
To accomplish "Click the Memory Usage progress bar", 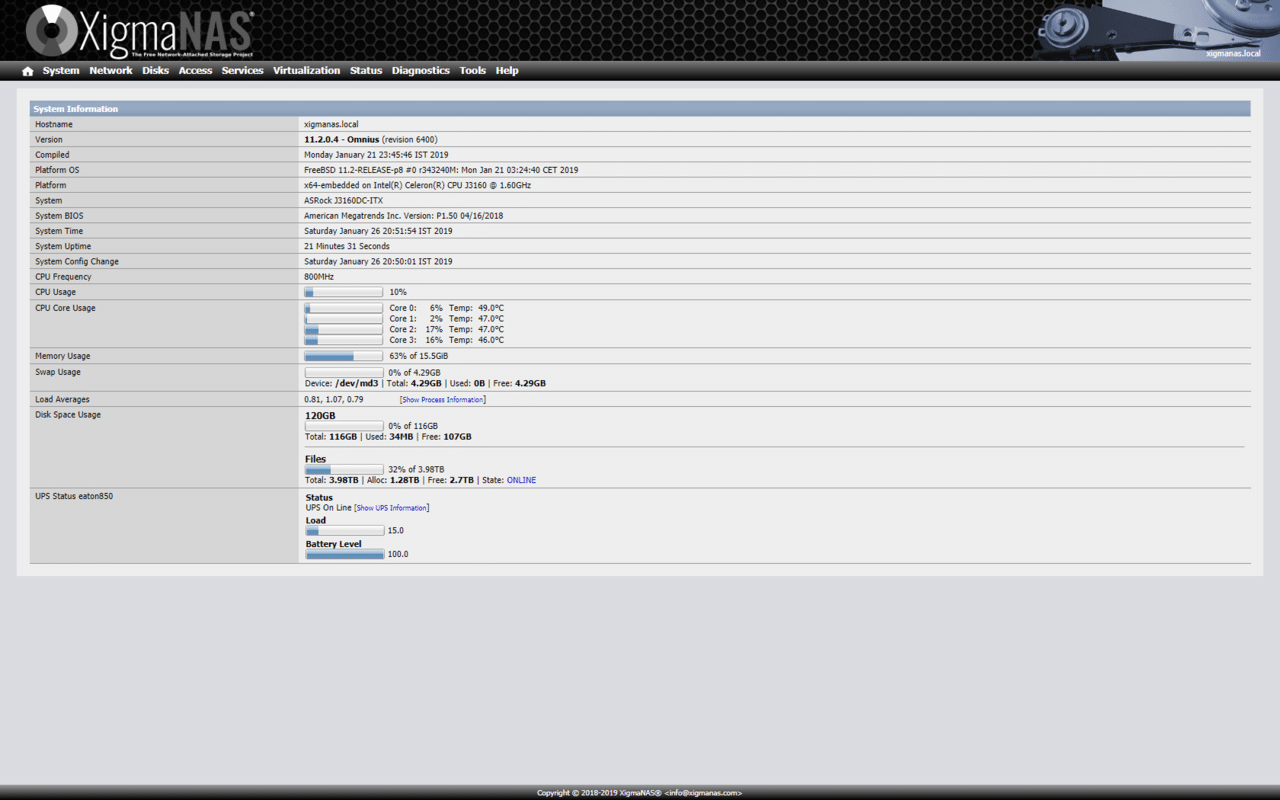I will pos(343,355).
